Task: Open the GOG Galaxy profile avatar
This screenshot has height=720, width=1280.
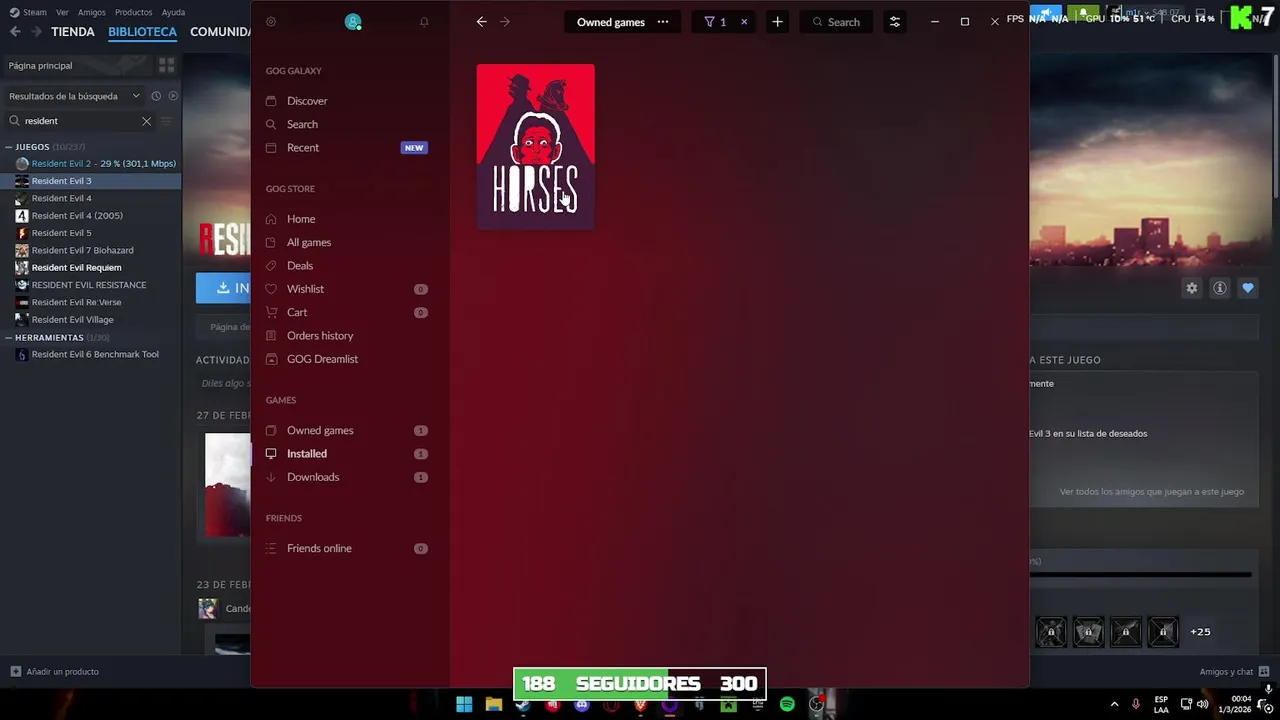Action: point(353,22)
